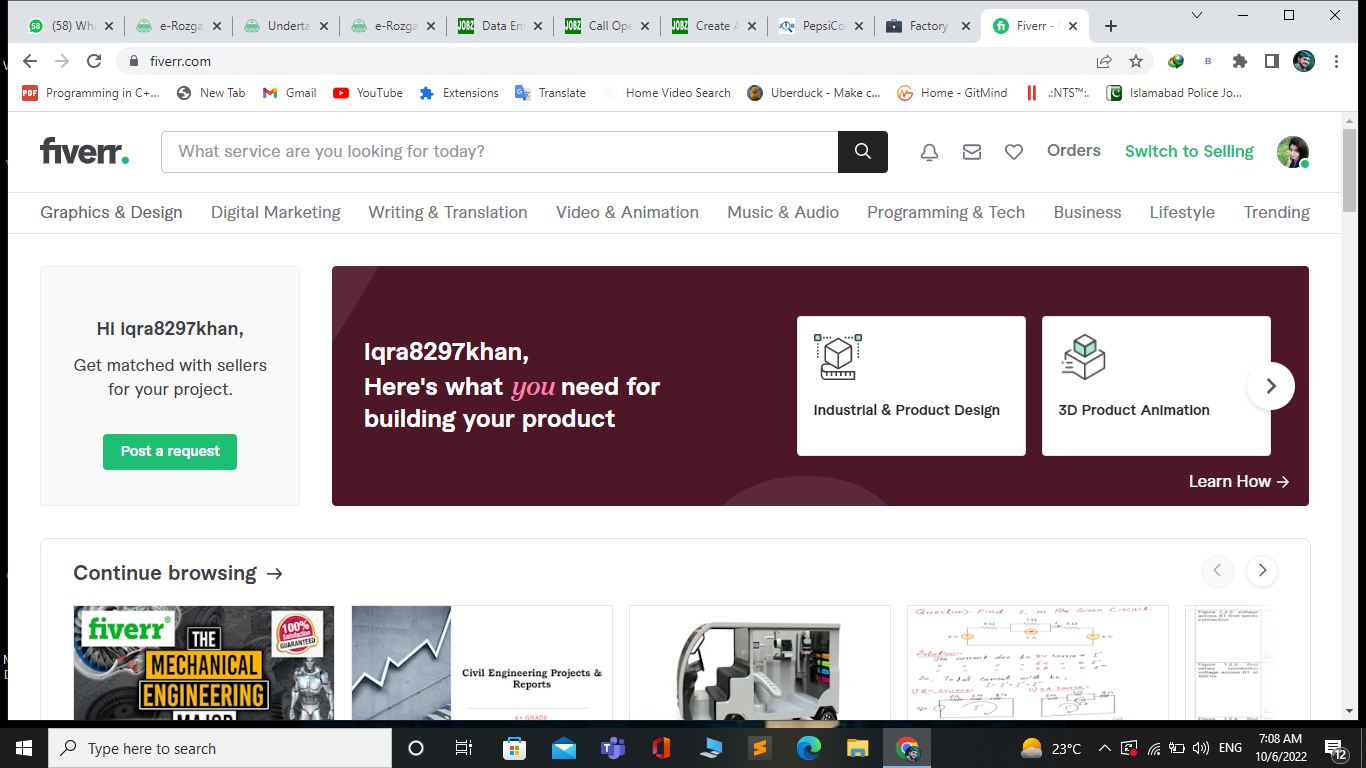
Task: Click the Post a request button
Action: 170,451
